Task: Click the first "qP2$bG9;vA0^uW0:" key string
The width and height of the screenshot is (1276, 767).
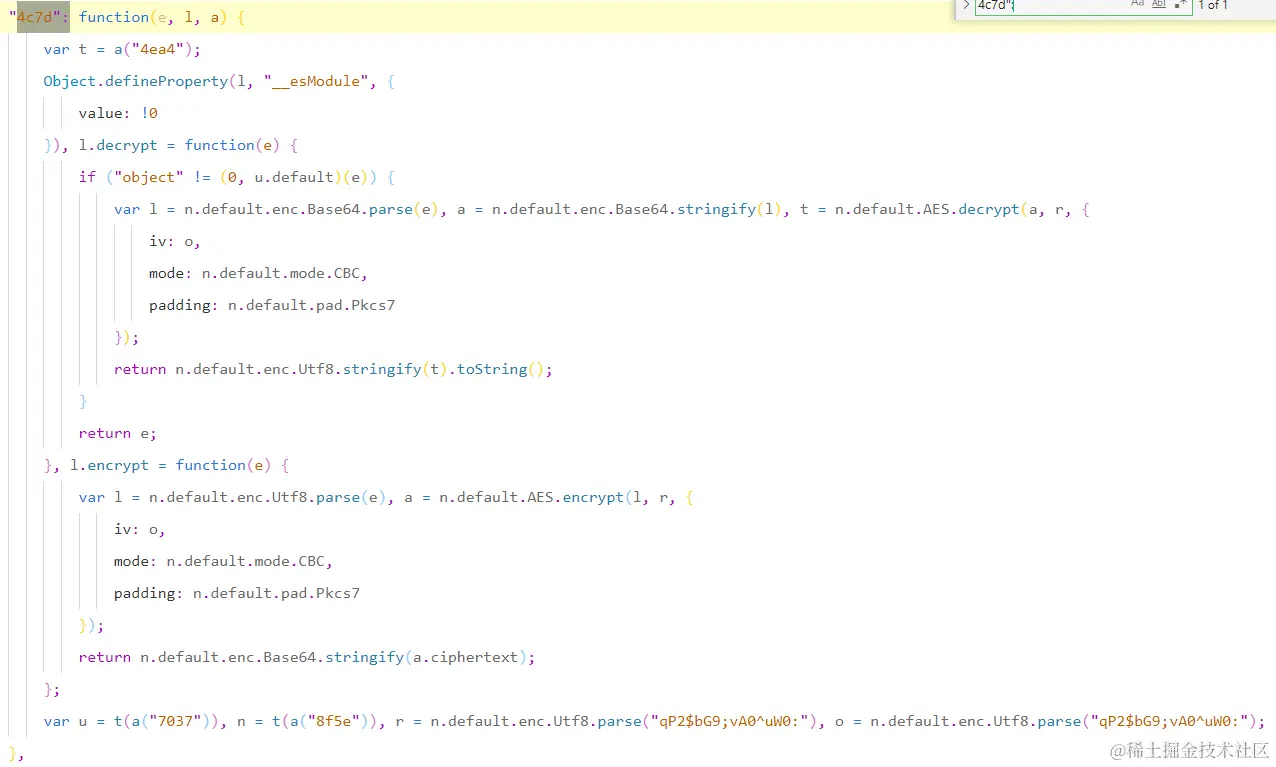Action: pyautogui.click(x=729, y=721)
